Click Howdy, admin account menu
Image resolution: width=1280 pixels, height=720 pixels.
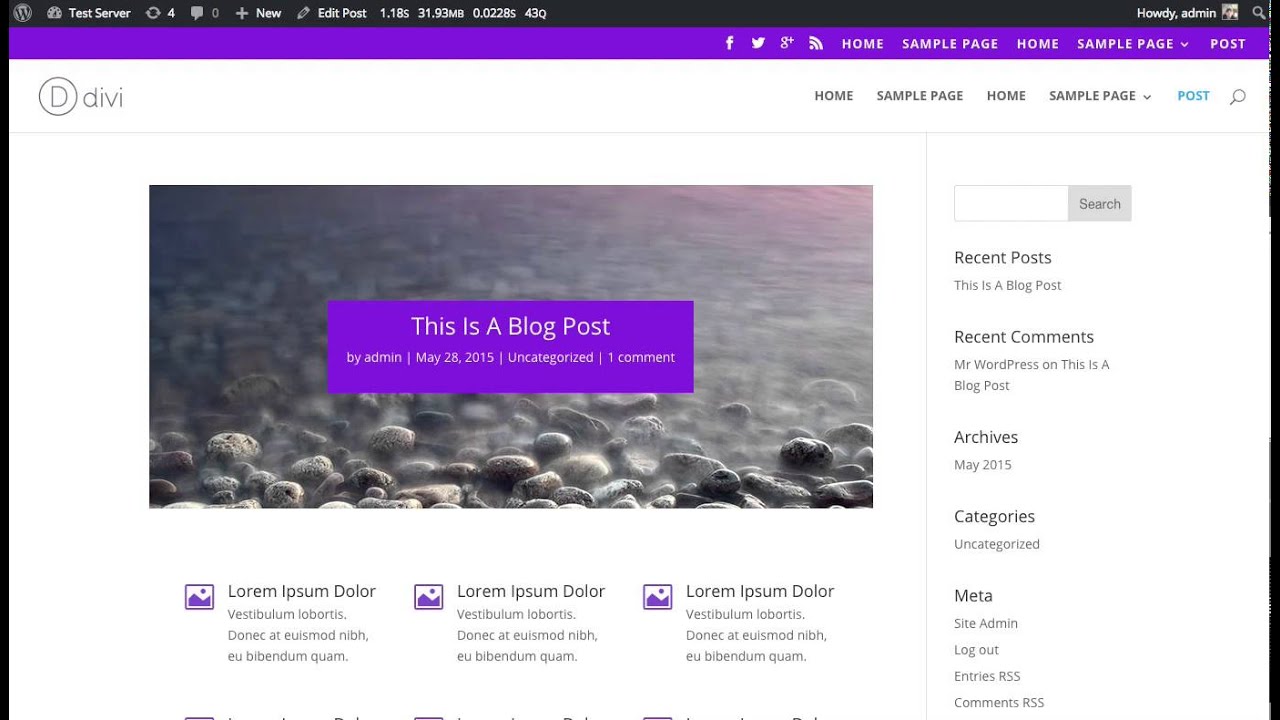click(1187, 13)
